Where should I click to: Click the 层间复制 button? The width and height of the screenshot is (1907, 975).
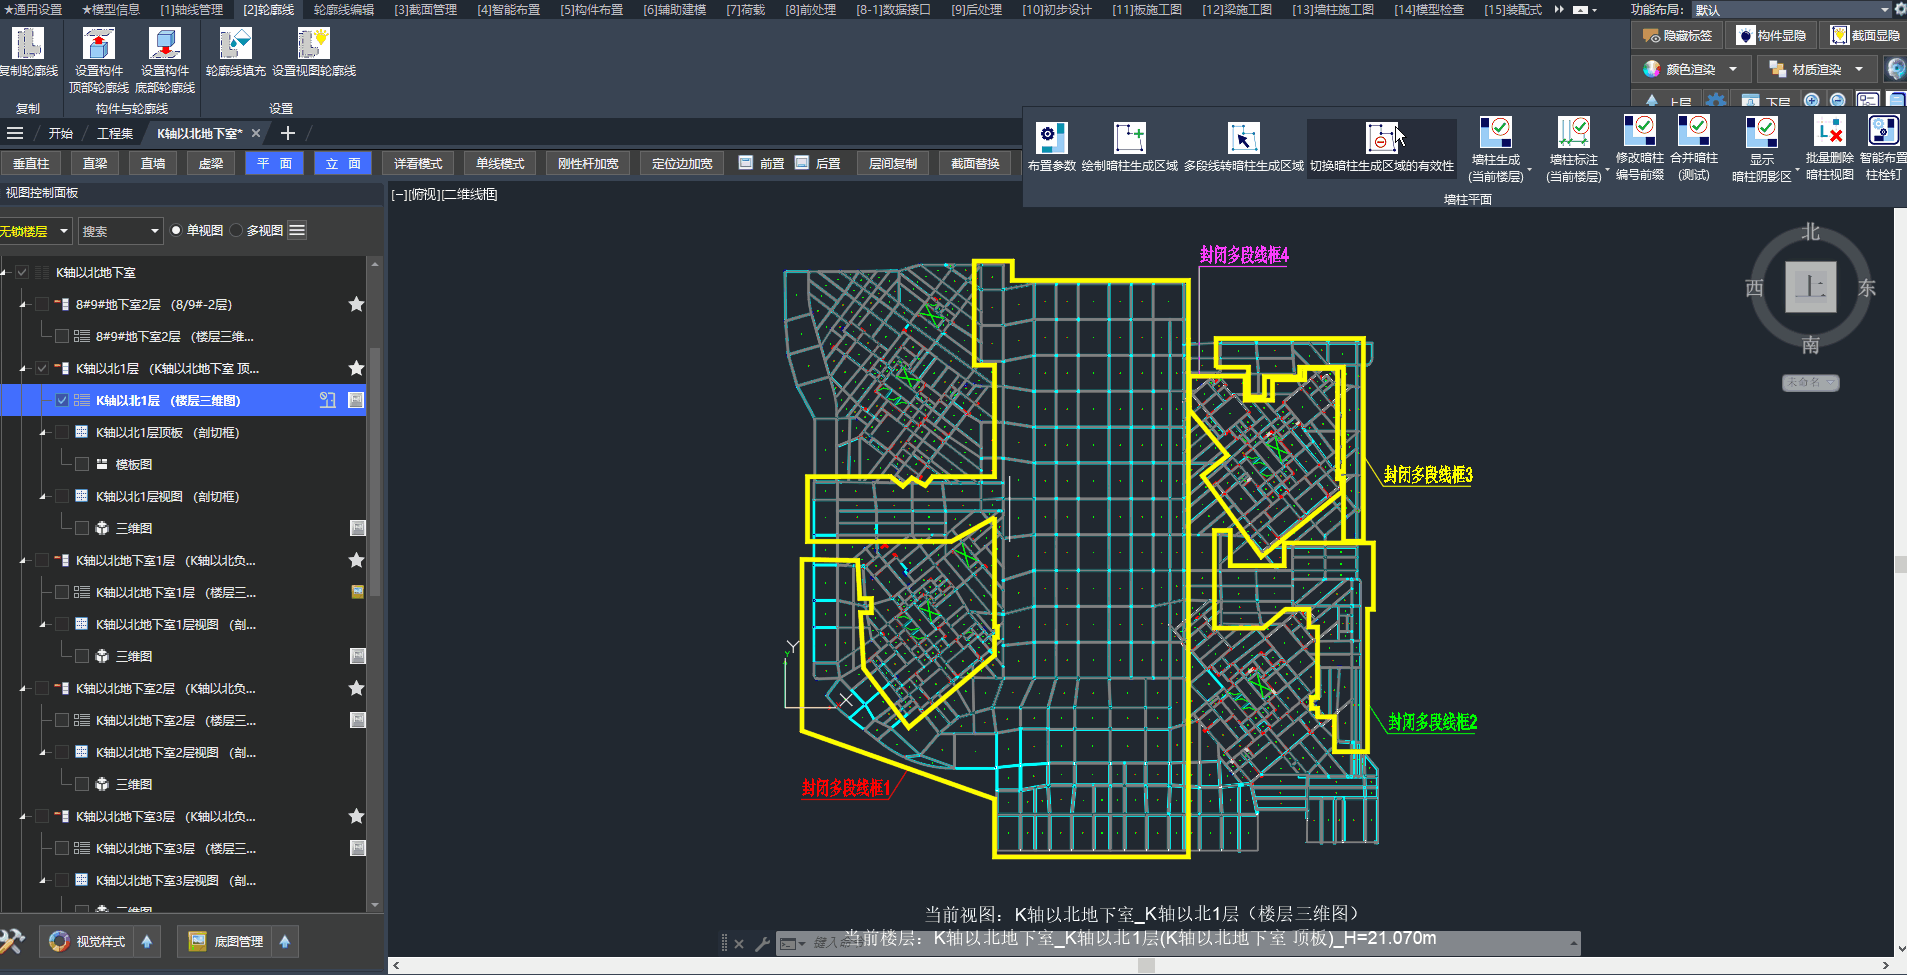tap(892, 164)
